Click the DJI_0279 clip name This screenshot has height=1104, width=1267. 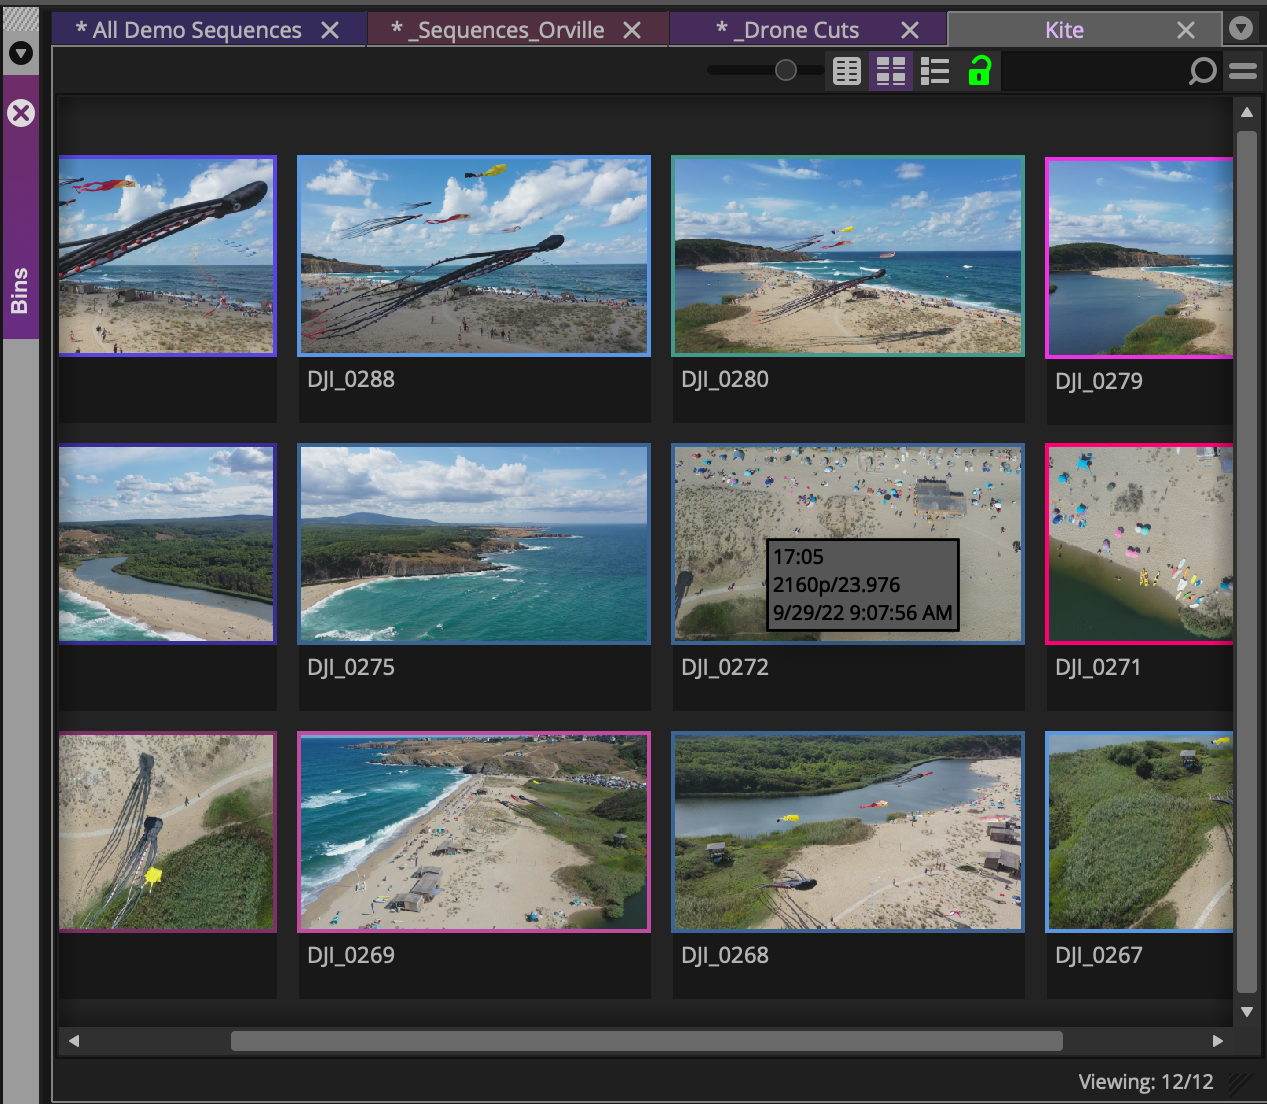coord(1099,382)
